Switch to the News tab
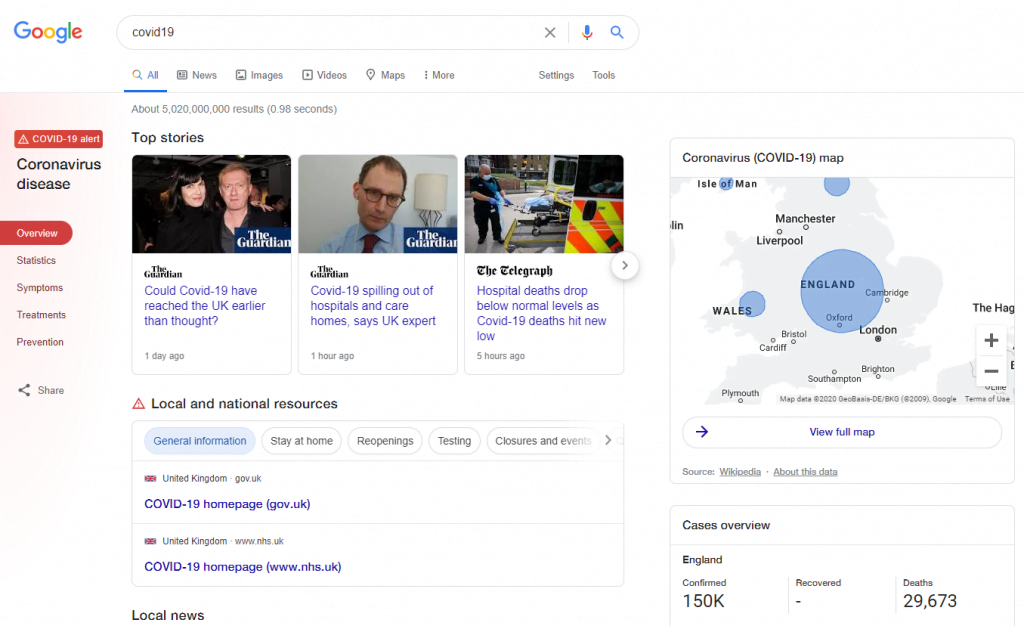 [x=196, y=75]
